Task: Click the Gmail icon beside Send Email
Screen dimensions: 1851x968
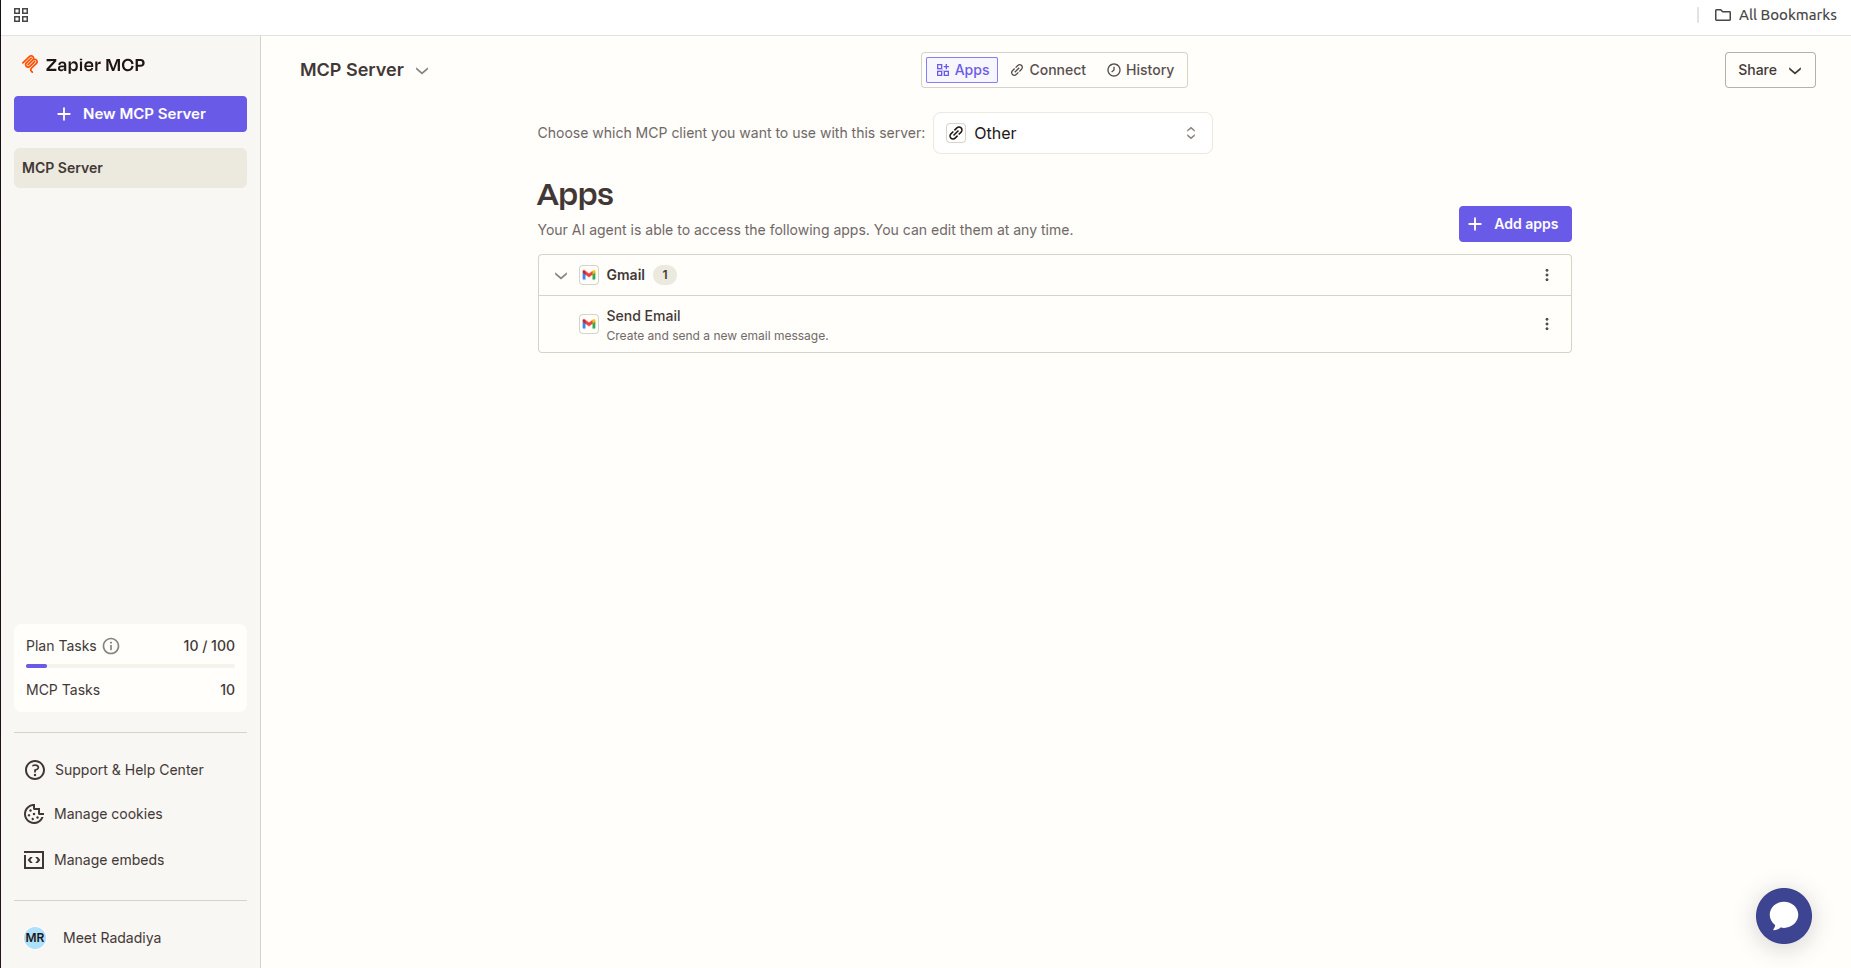Action: pos(589,324)
